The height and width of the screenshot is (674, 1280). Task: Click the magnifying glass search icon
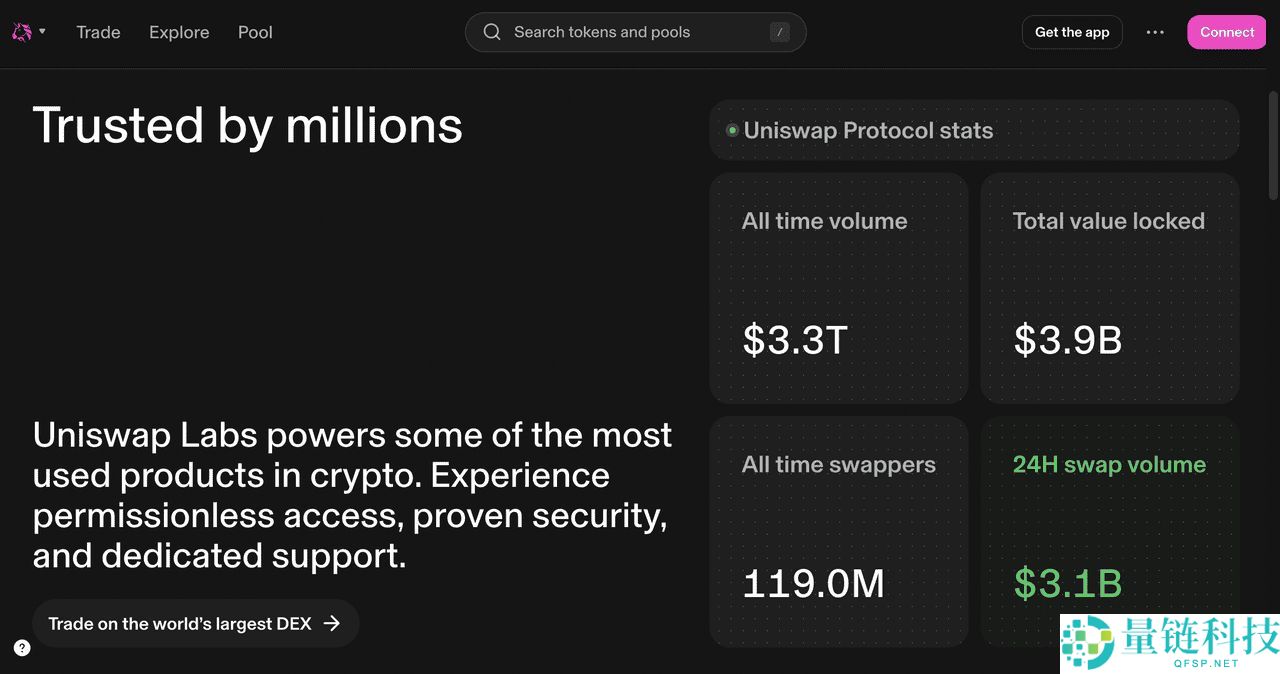(491, 31)
